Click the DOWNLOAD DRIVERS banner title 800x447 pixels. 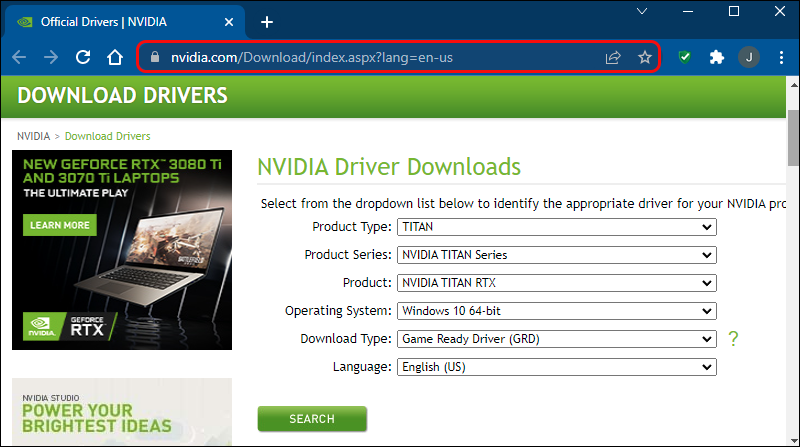pos(122,95)
